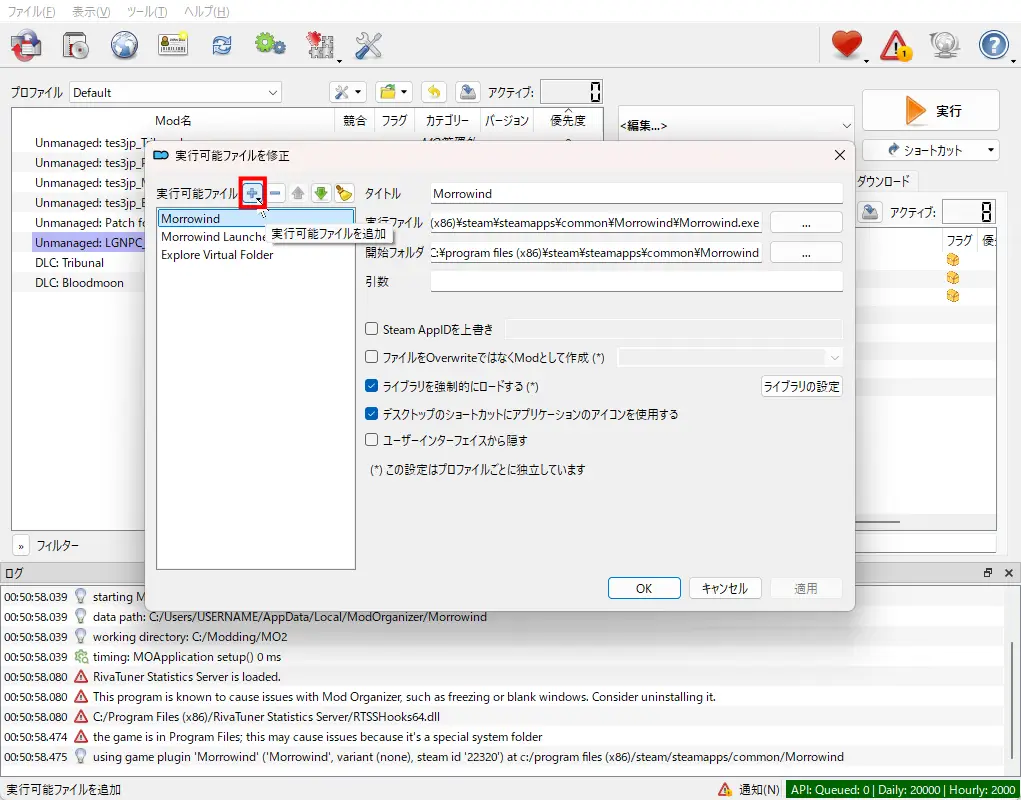1021x800 pixels.
Task: Click OK in the executables dialog
Action: pyautogui.click(x=644, y=588)
